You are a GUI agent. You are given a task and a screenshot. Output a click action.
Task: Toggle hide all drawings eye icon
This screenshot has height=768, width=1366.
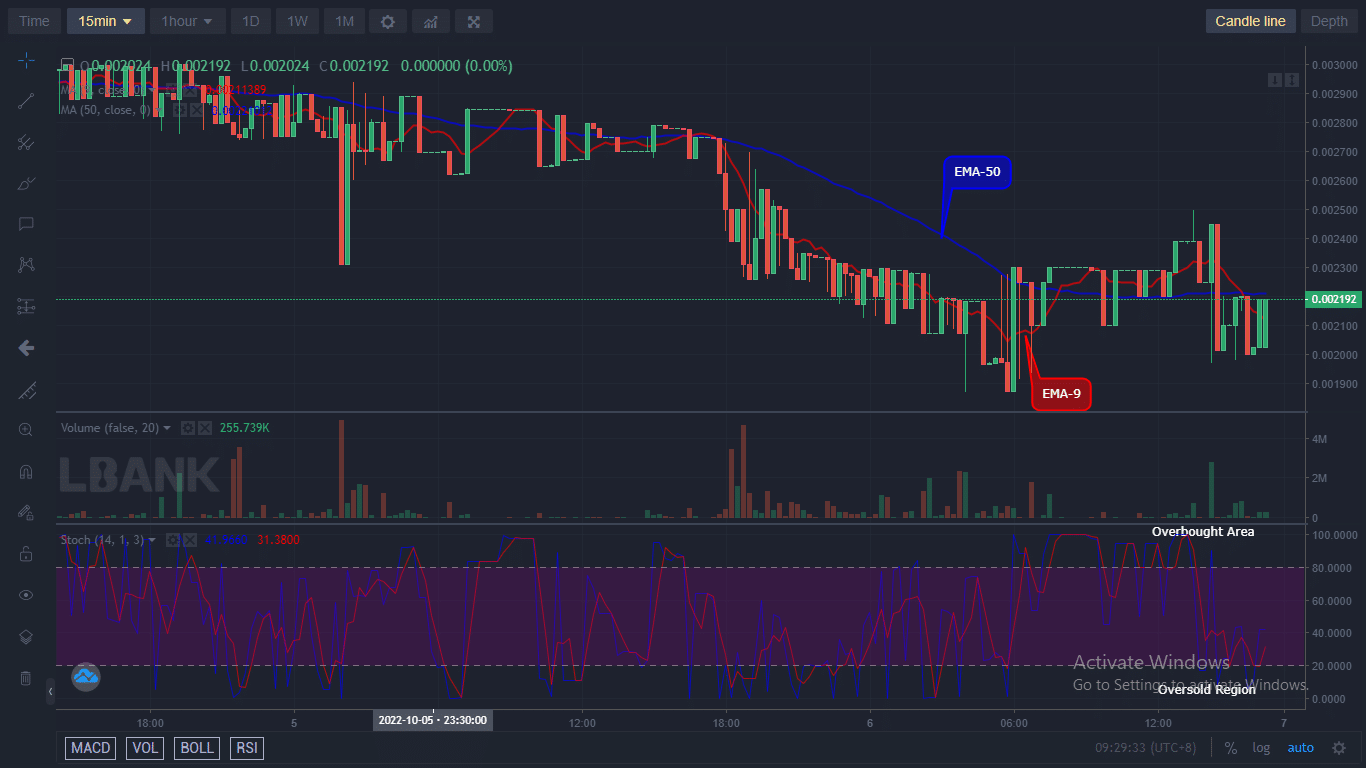[26, 595]
